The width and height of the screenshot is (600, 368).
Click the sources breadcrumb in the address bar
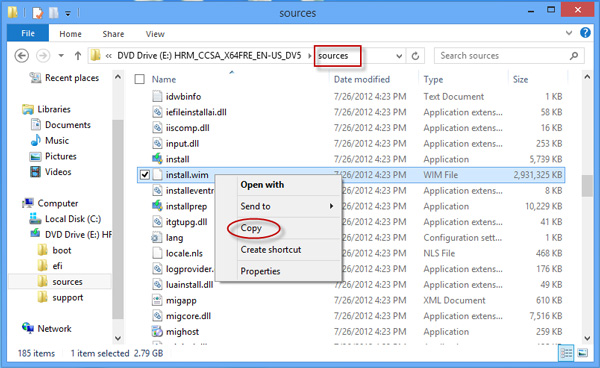(x=333, y=56)
